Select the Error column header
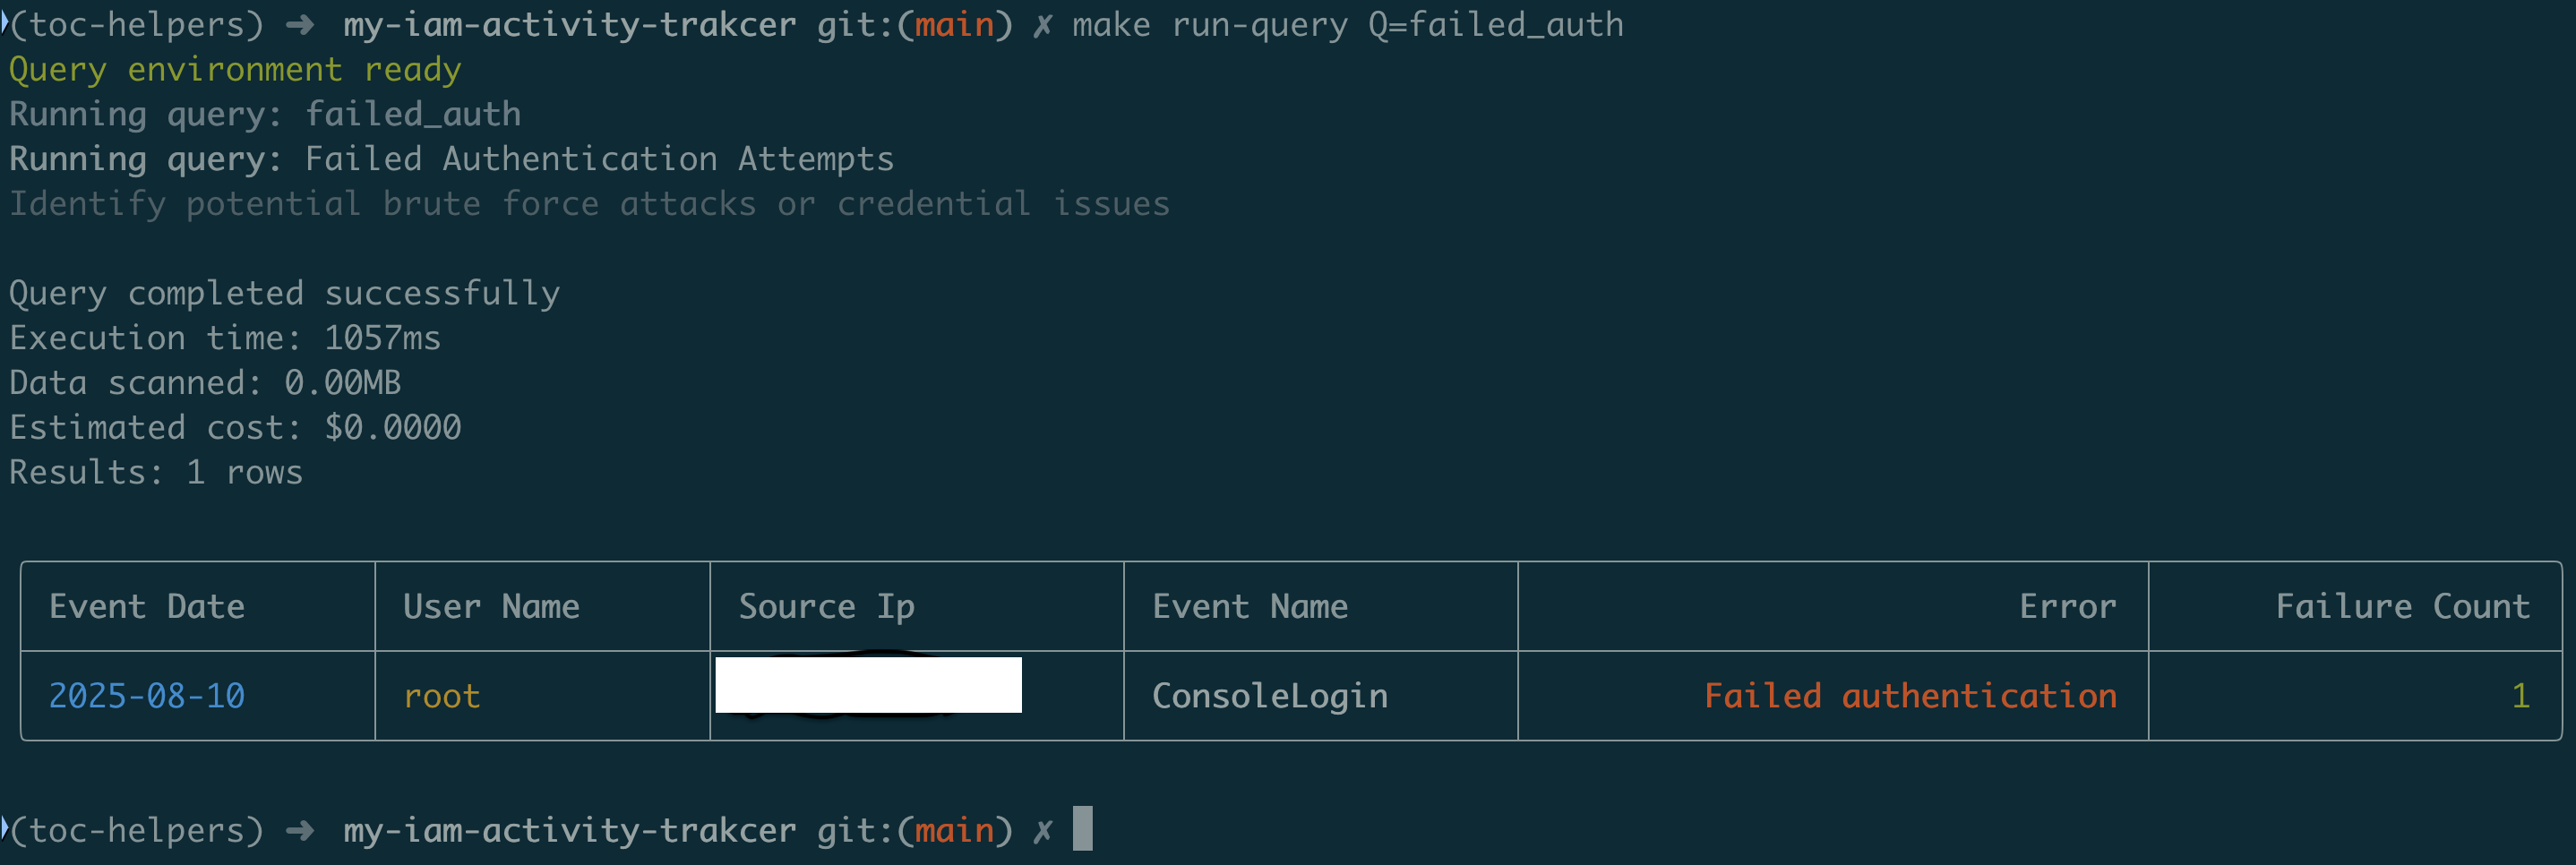 coord(2067,606)
